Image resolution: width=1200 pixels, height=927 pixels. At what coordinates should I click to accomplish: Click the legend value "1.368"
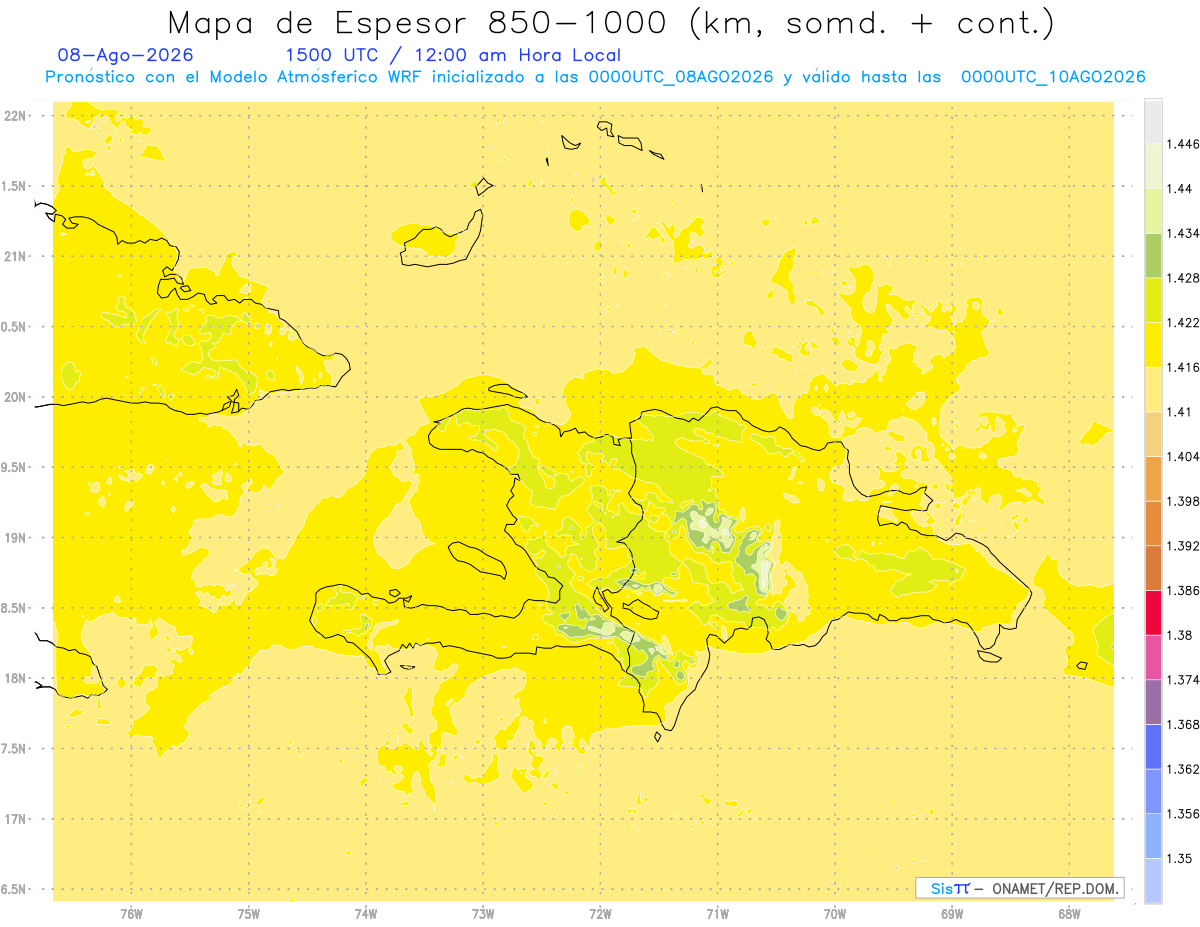pyautogui.click(x=1182, y=724)
